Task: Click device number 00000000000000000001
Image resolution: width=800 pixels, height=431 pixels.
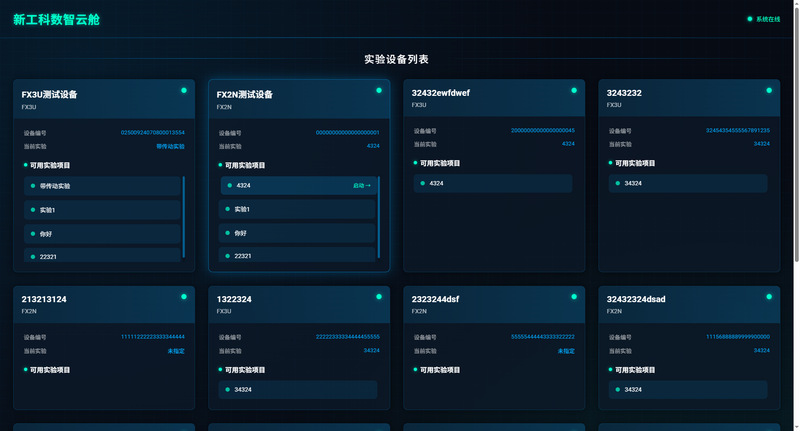Action: (x=347, y=133)
